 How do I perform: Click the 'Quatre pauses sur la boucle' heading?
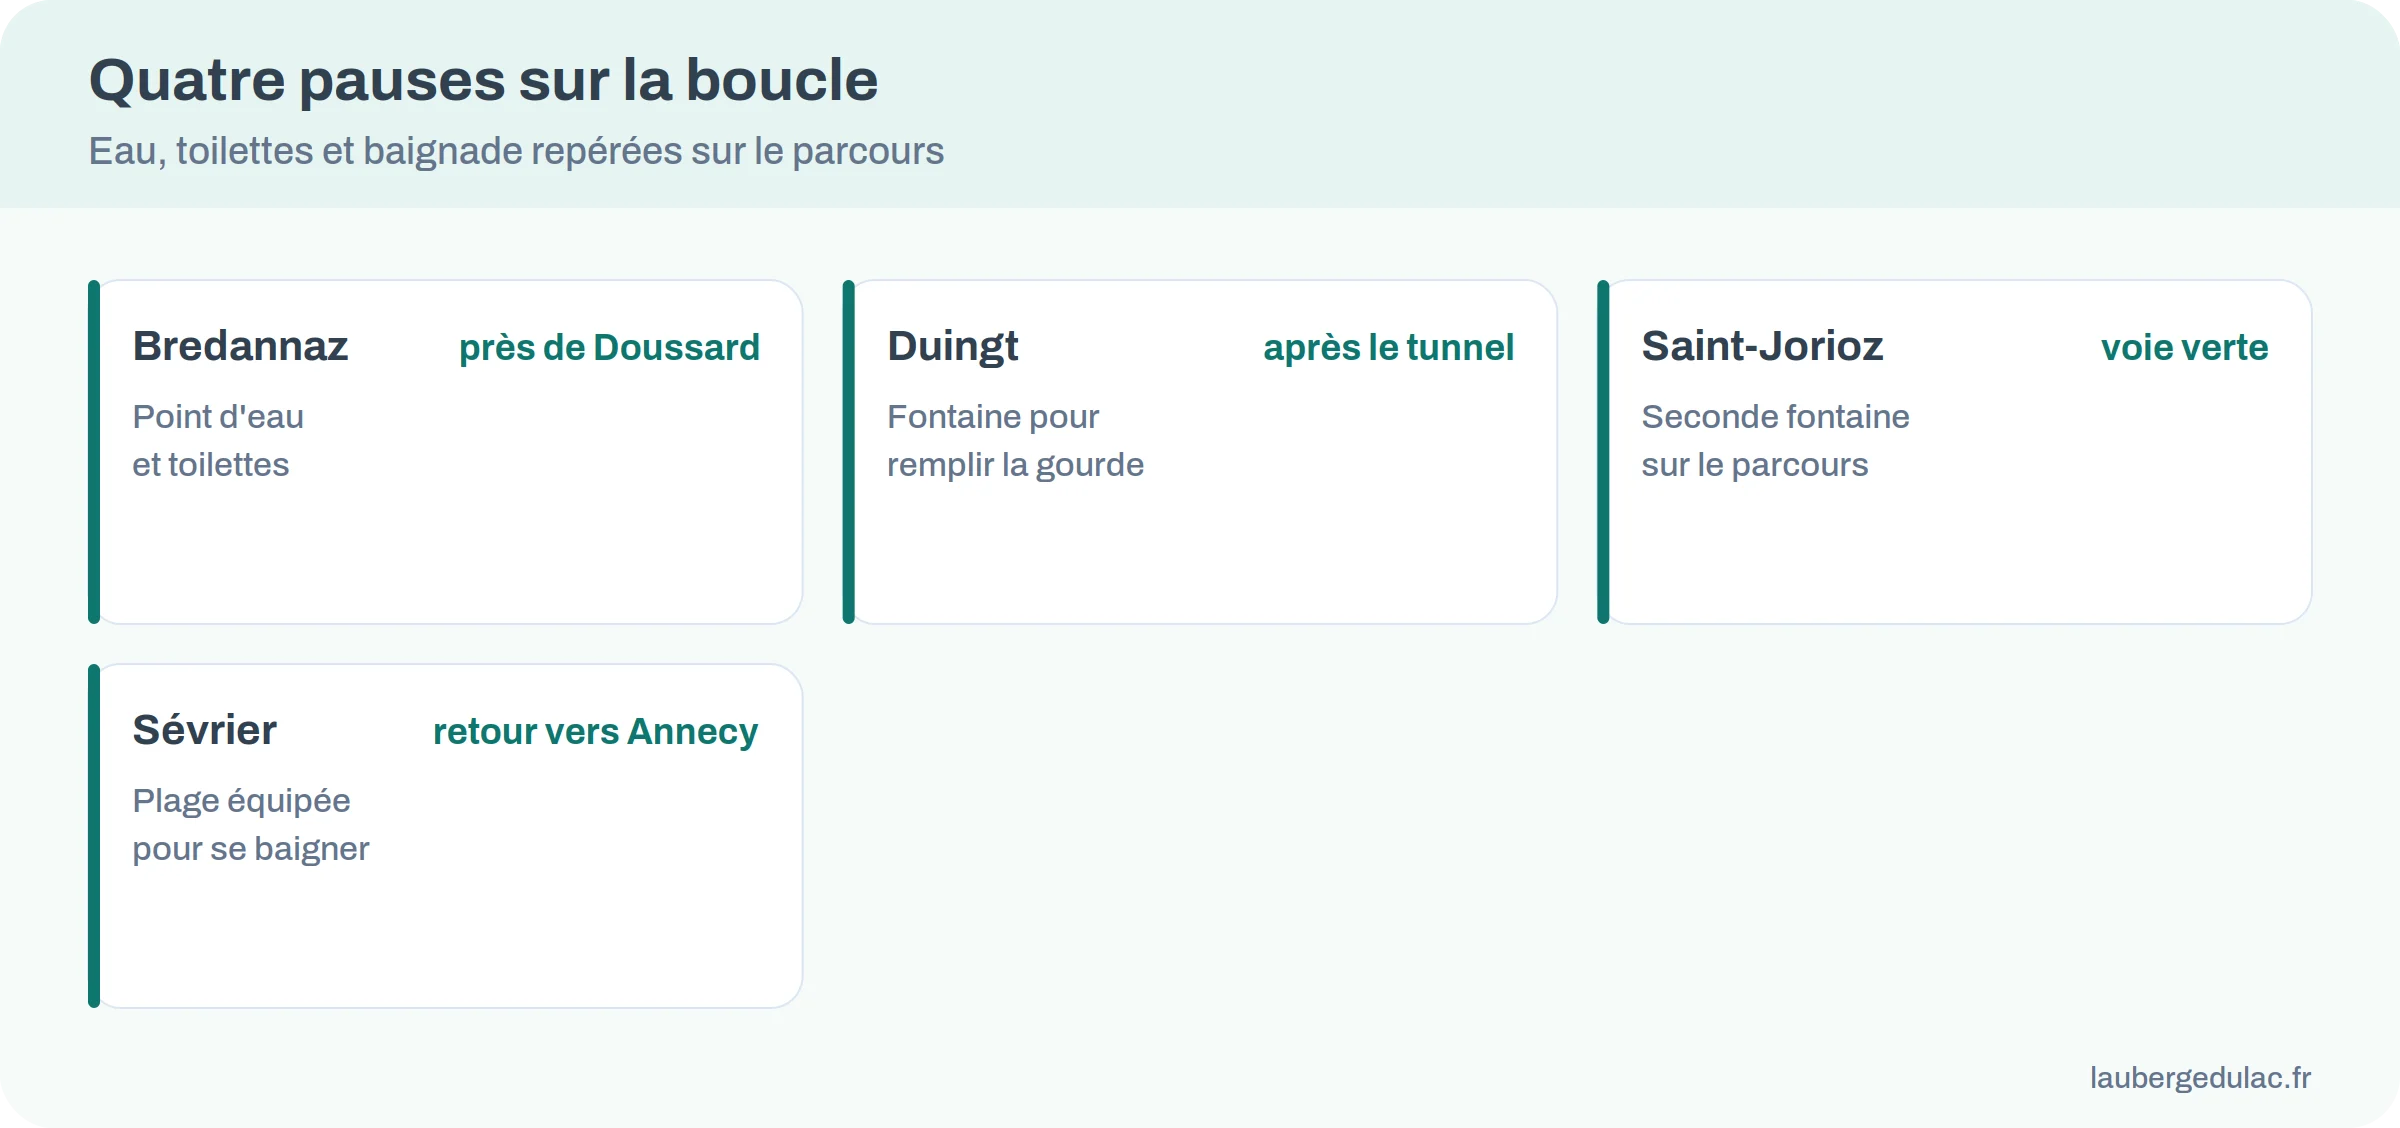483,80
